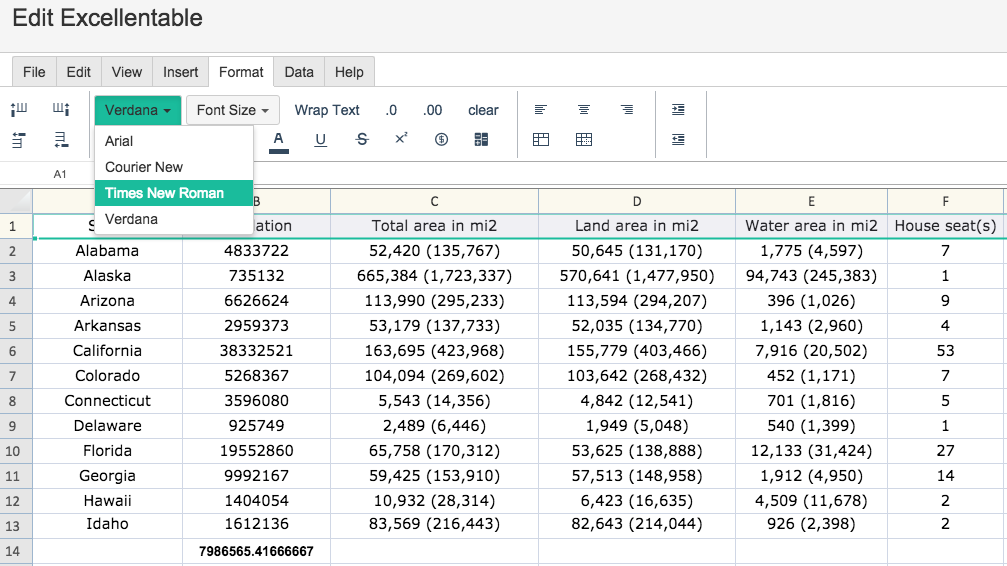Viewport: 1007px width, 566px height.
Task: Switch to the Data tab
Action: click(299, 72)
